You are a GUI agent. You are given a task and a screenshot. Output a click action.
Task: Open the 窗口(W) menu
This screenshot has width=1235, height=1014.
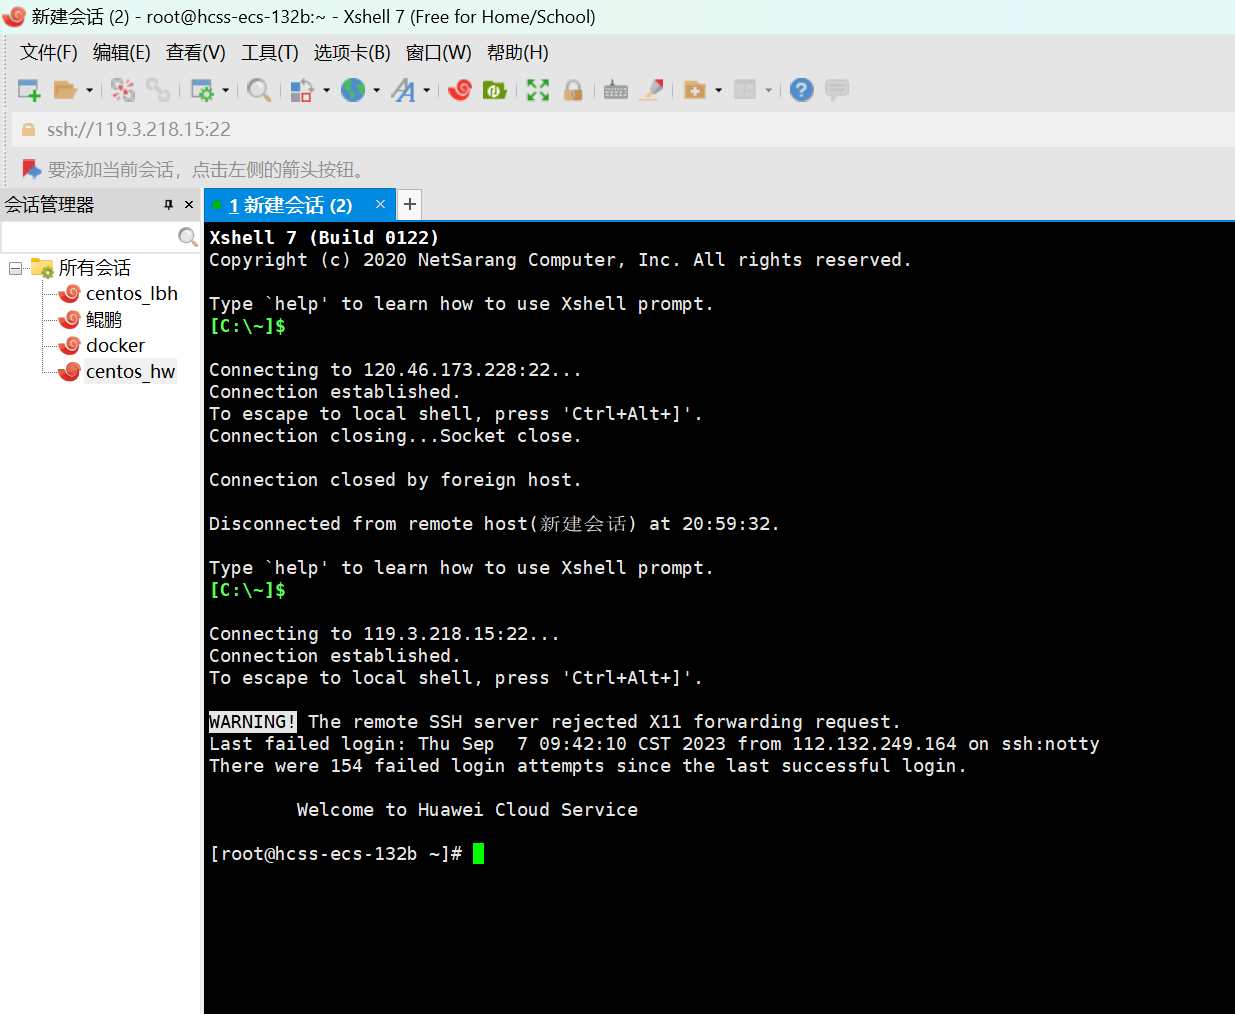[x=439, y=53]
